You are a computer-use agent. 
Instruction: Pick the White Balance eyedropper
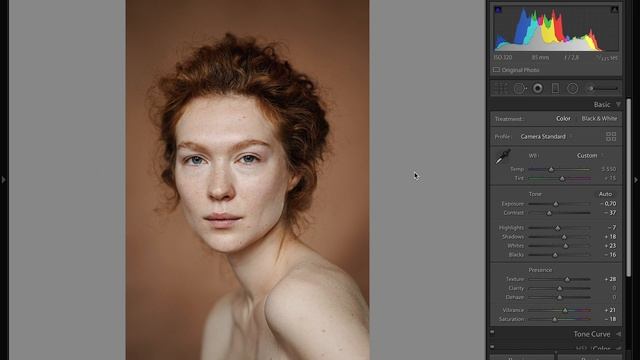point(503,156)
